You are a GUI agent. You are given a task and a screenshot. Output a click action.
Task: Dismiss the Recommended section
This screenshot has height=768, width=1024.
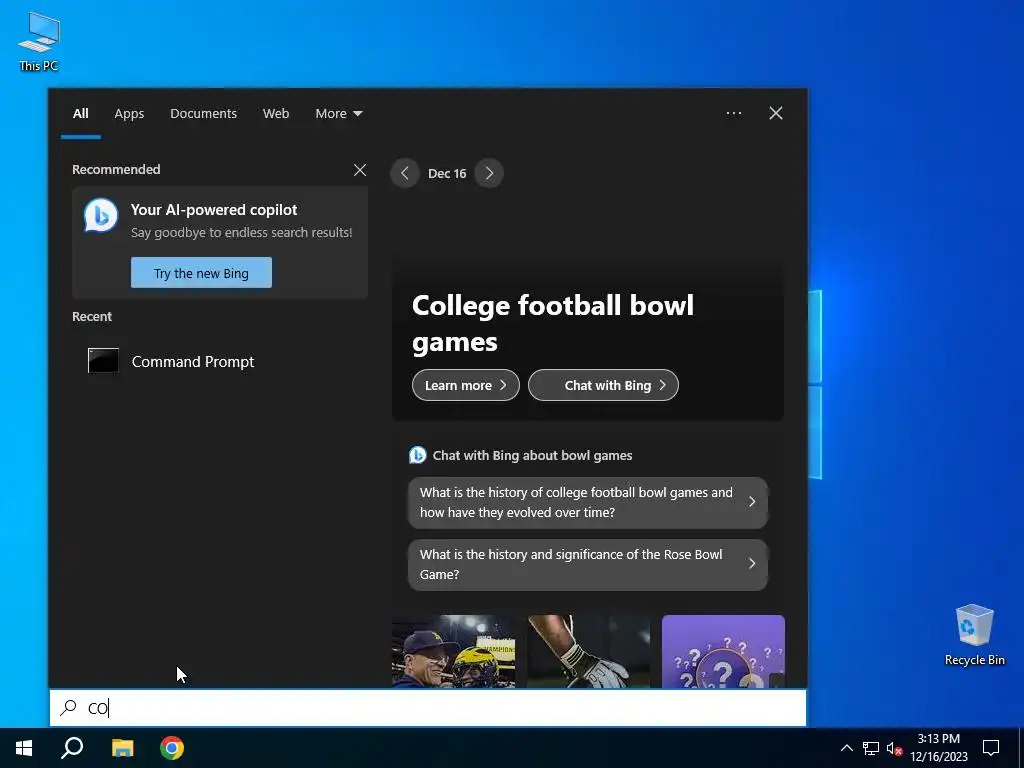pyautogui.click(x=360, y=170)
